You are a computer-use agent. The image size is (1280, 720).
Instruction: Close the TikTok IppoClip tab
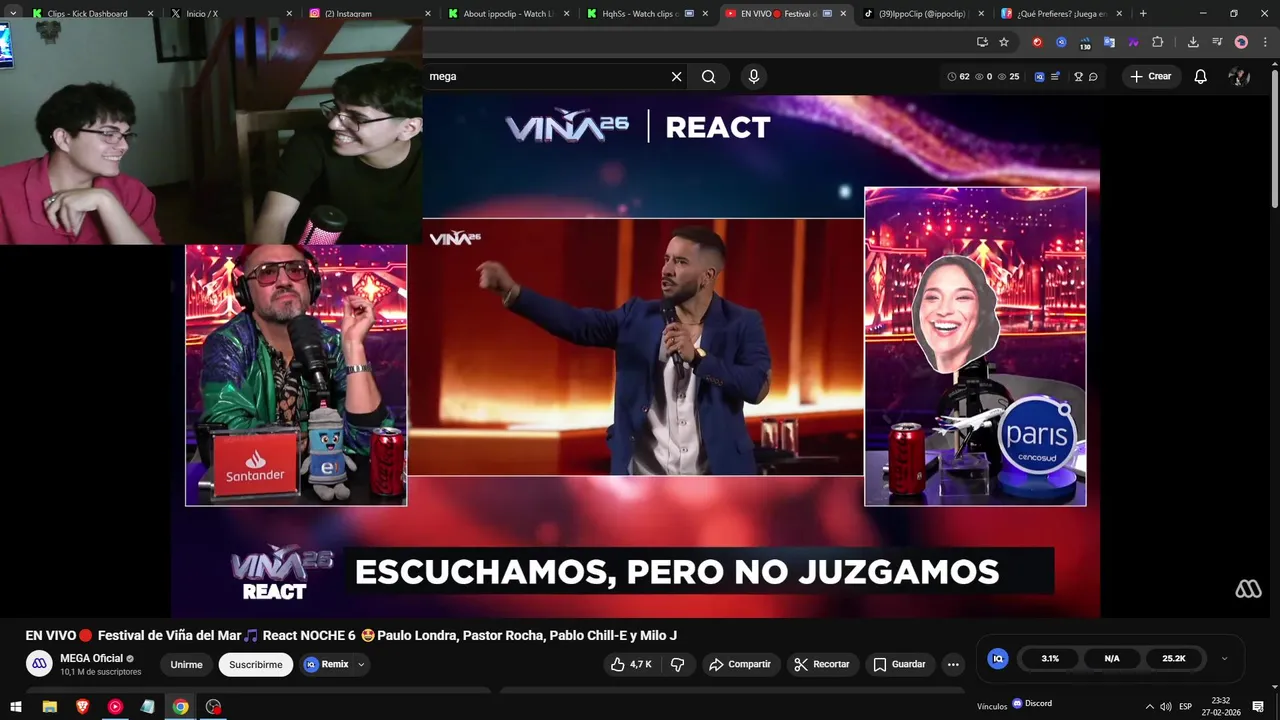[x=981, y=14]
